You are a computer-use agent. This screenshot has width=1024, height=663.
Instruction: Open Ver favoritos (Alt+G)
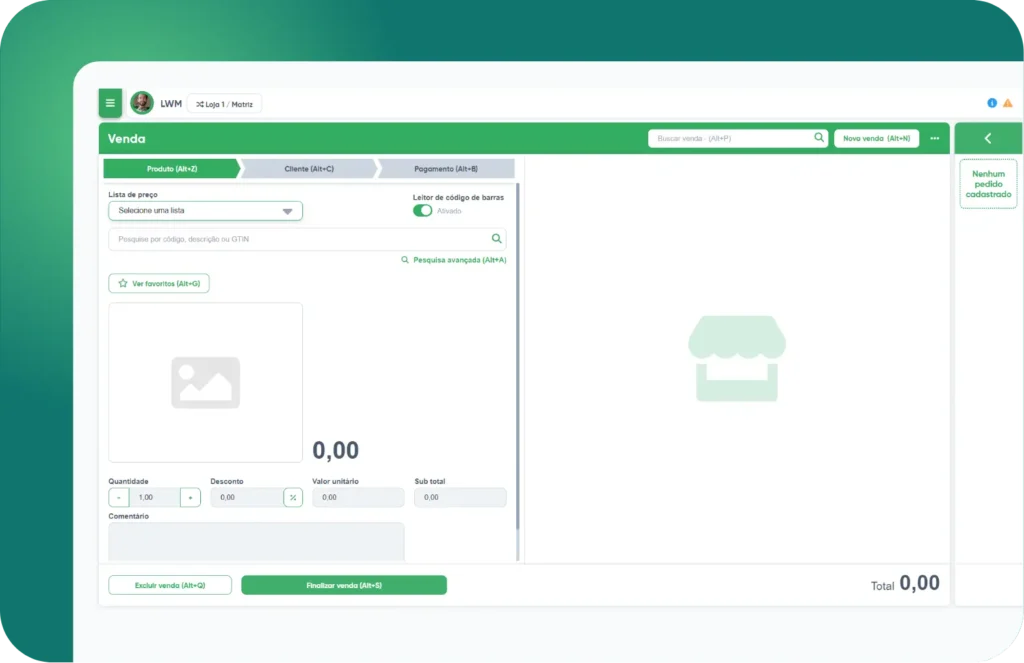pyautogui.click(x=159, y=283)
